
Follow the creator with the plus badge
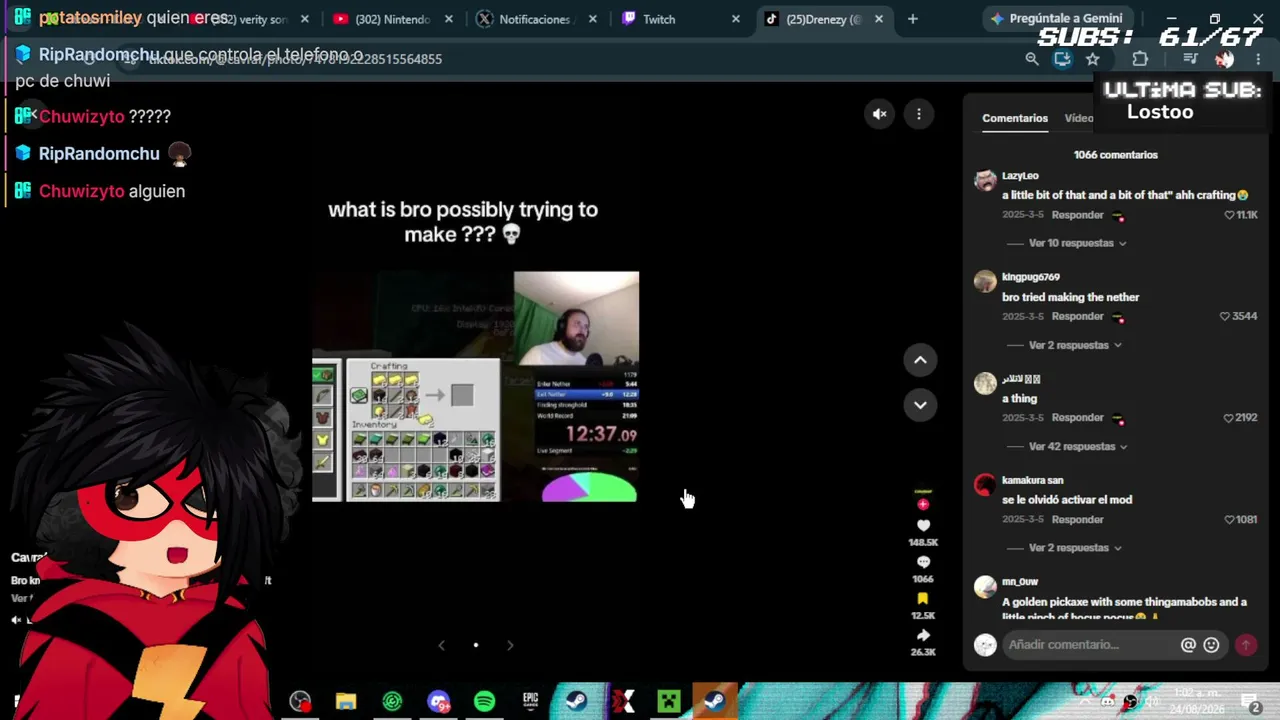923,504
